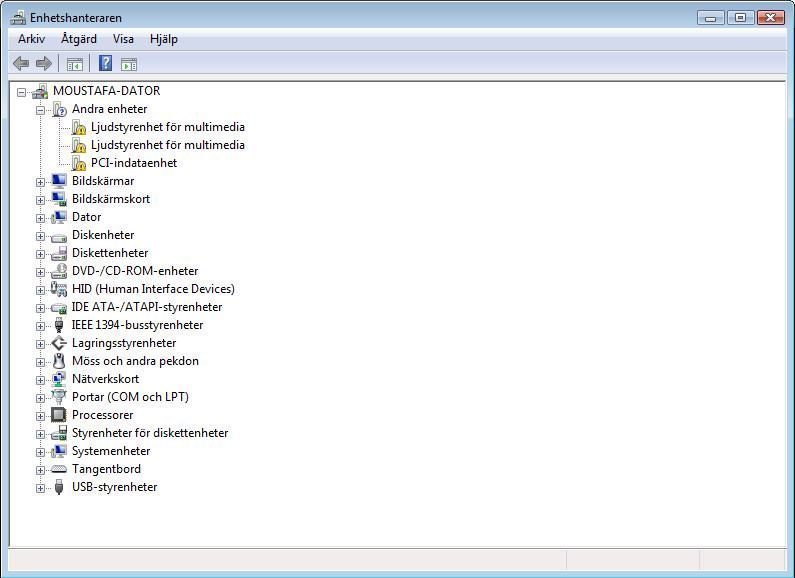This screenshot has height=578, width=795.
Task: Show/hide console tree toolbar icon
Action: coord(75,64)
